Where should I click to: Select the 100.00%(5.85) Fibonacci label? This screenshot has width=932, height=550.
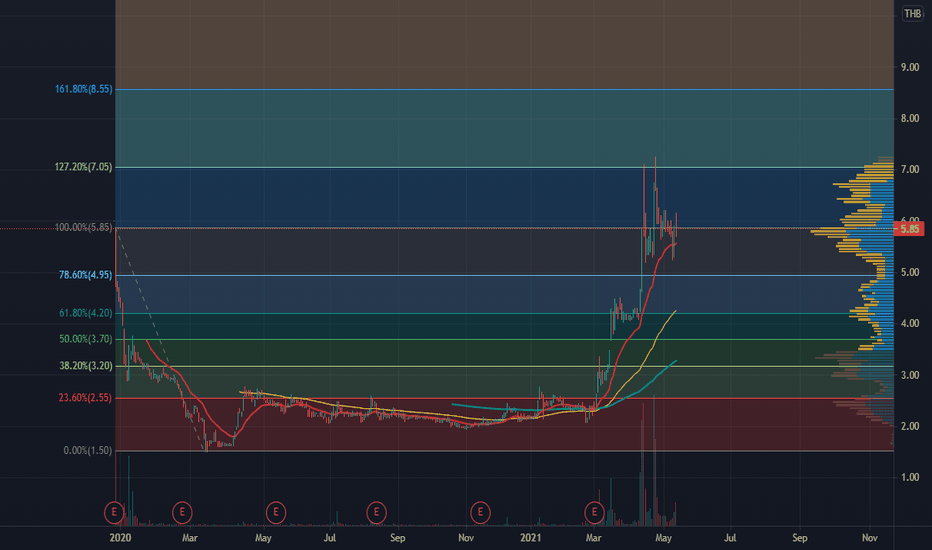coord(83,228)
